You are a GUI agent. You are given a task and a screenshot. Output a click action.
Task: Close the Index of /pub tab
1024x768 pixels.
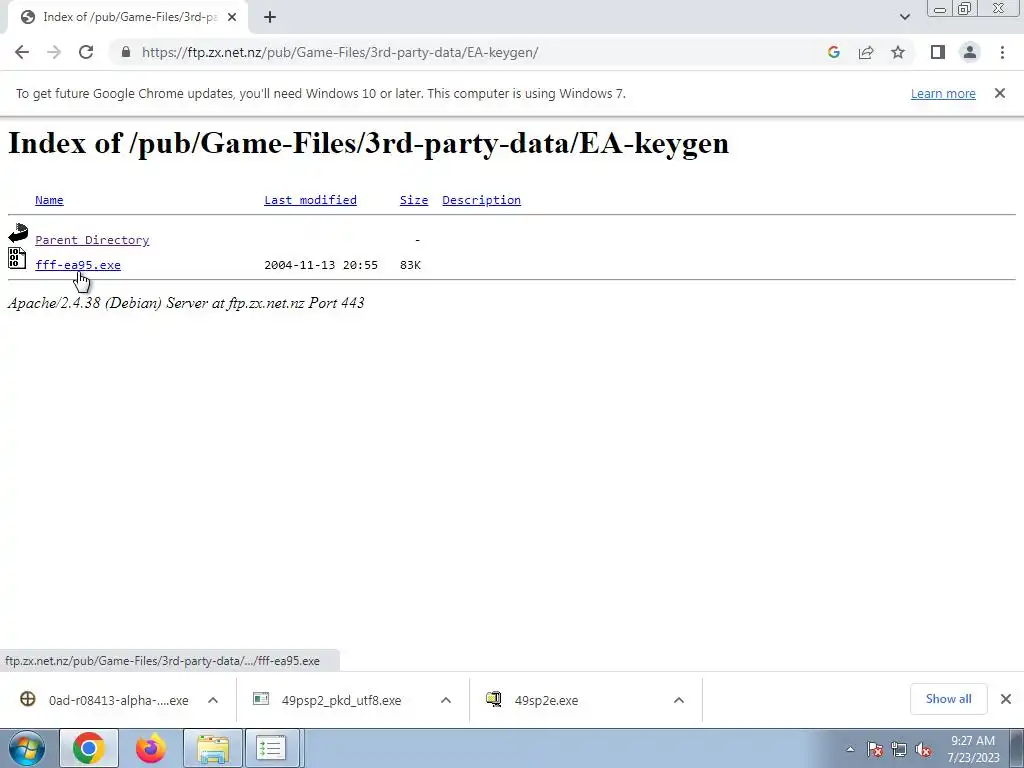click(232, 17)
